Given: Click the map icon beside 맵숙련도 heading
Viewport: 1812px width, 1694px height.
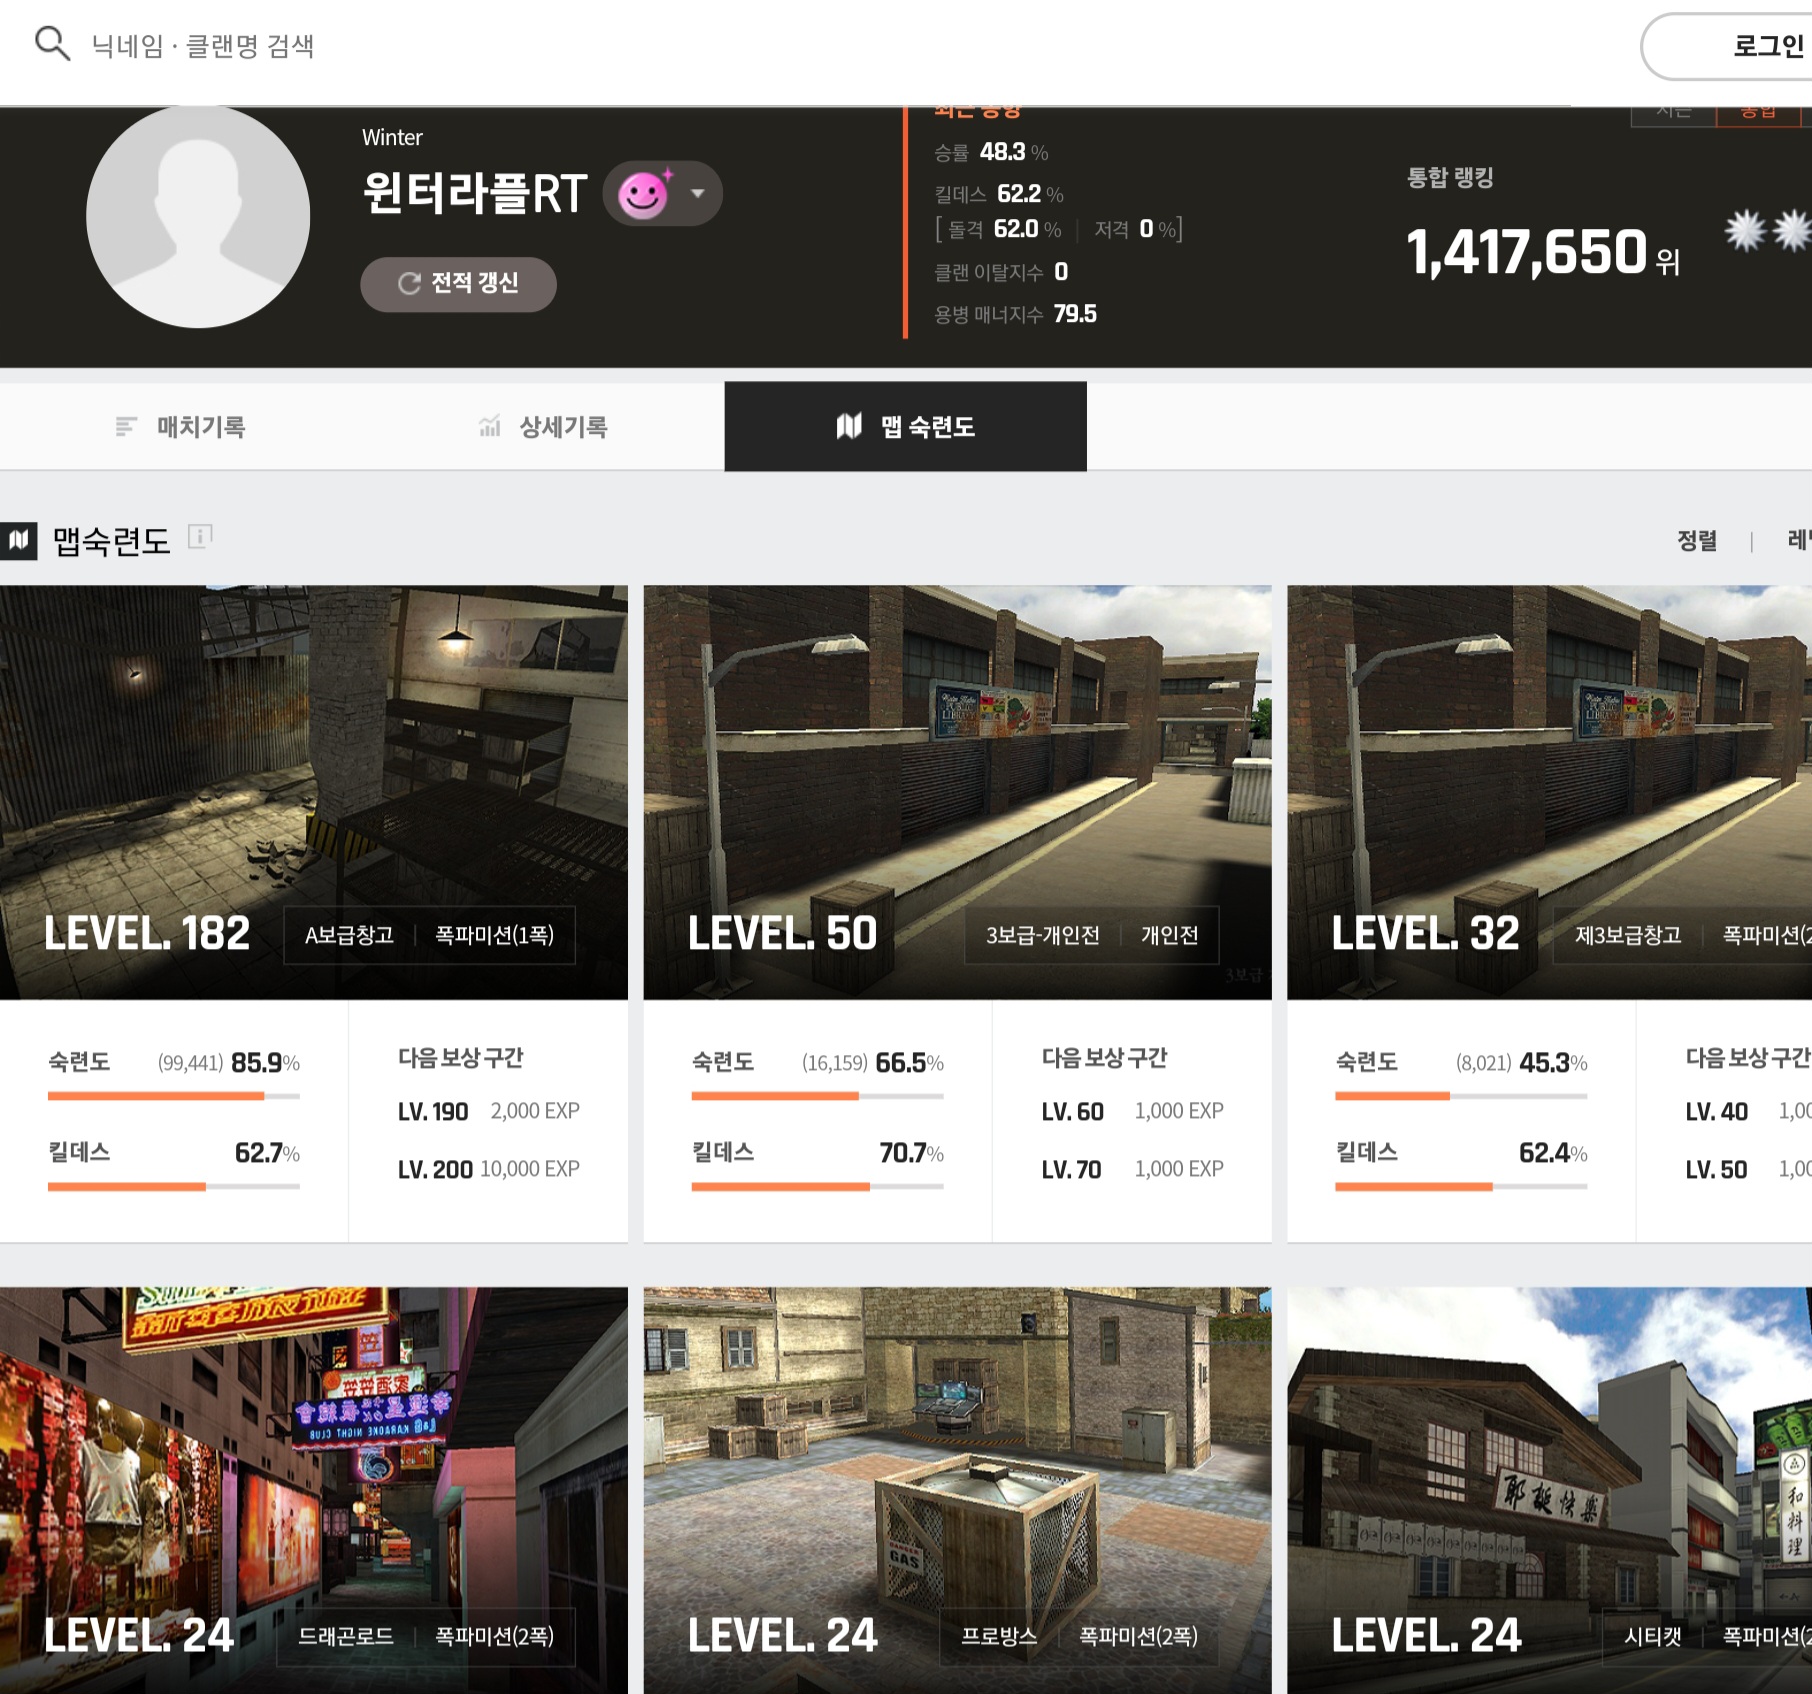Looking at the screenshot, I should pos(19,541).
